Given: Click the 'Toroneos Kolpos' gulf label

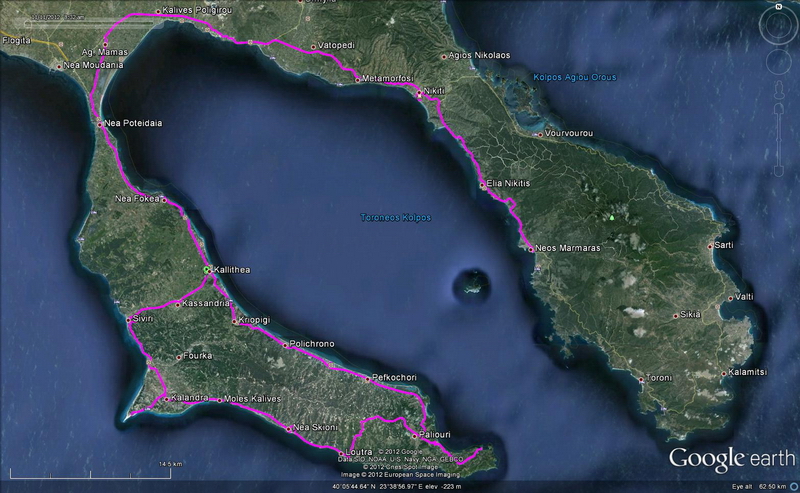Looking at the screenshot, I should [395, 217].
